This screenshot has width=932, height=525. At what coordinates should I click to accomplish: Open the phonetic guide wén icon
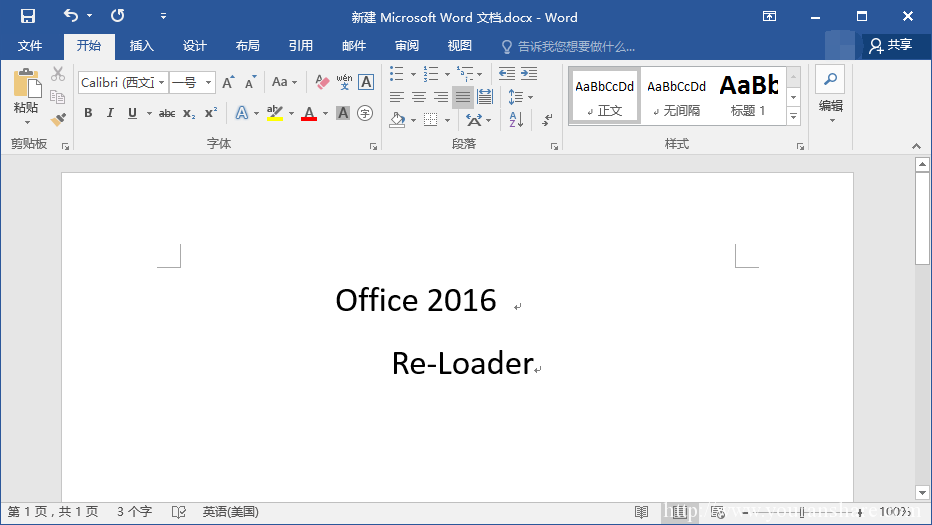click(344, 82)
